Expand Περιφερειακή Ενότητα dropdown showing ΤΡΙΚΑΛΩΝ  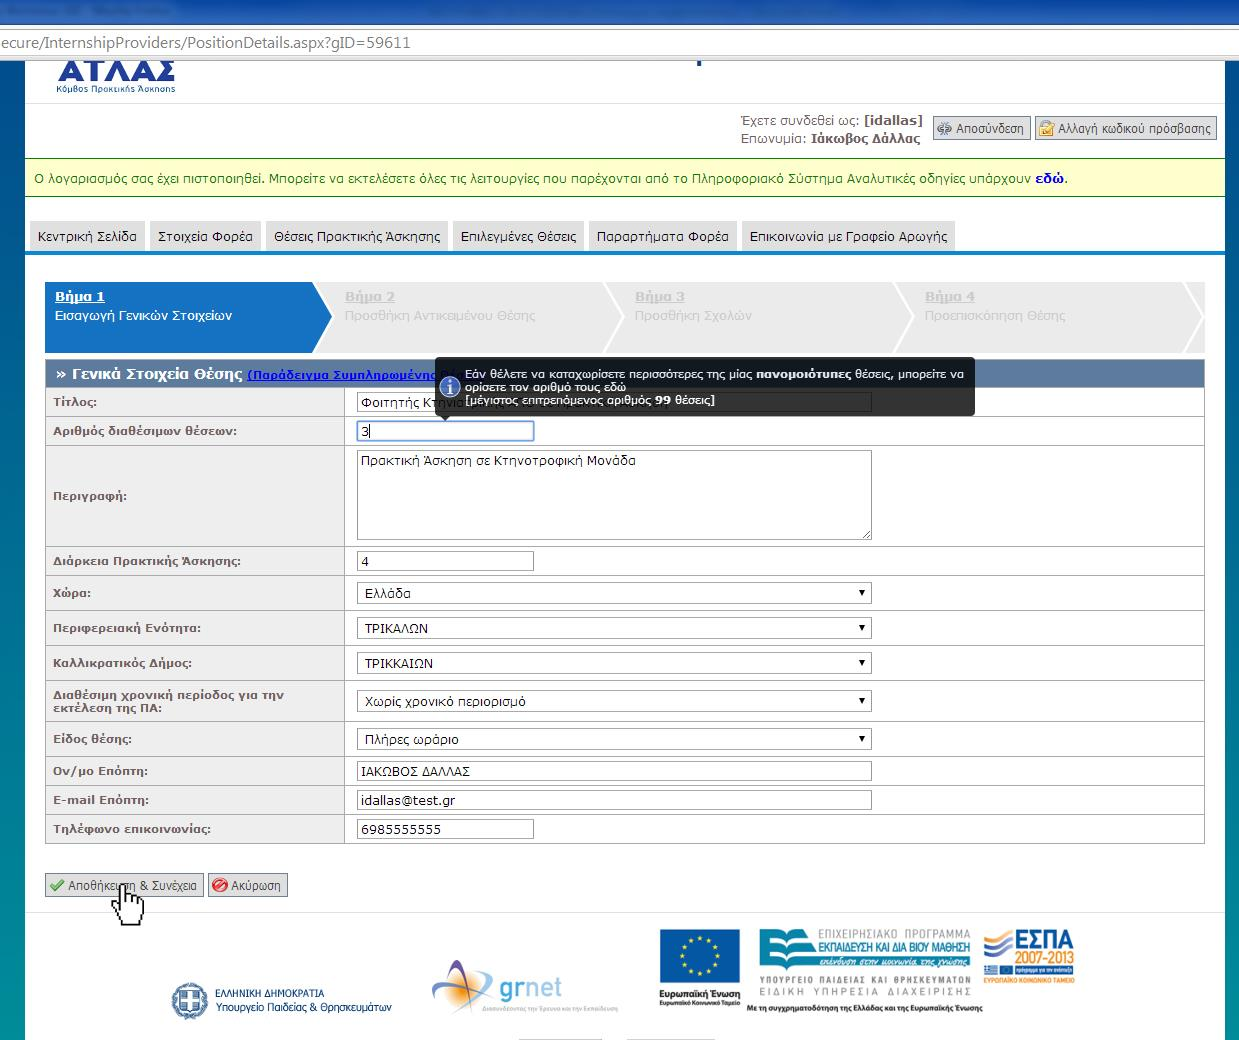(x=614, y=628)
